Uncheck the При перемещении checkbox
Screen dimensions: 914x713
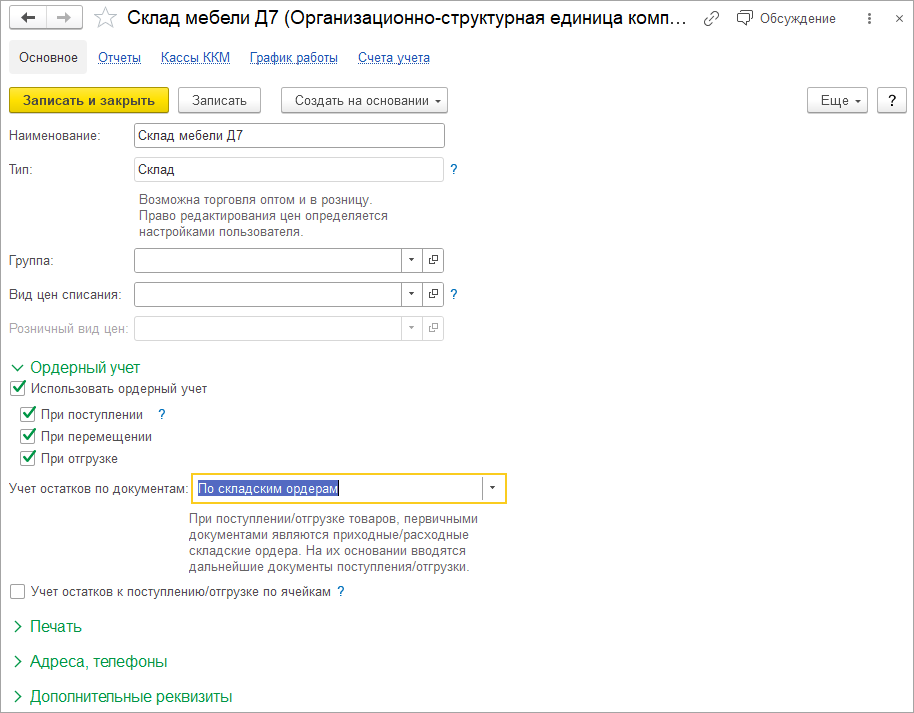[x=28, y=436]
